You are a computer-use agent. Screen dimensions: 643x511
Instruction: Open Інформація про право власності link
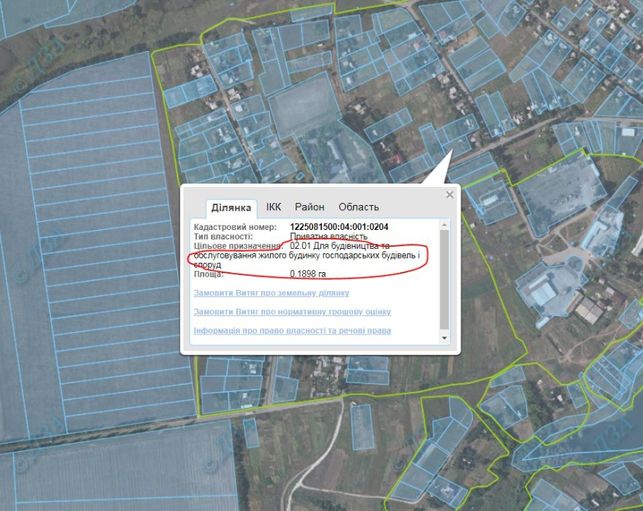[292, 331]
